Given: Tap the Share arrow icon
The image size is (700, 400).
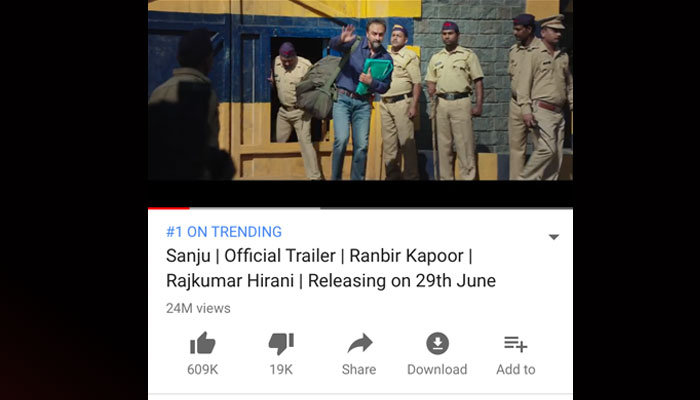Looking at the screenshot, I should pyautogui.click(x=359, y=343).
